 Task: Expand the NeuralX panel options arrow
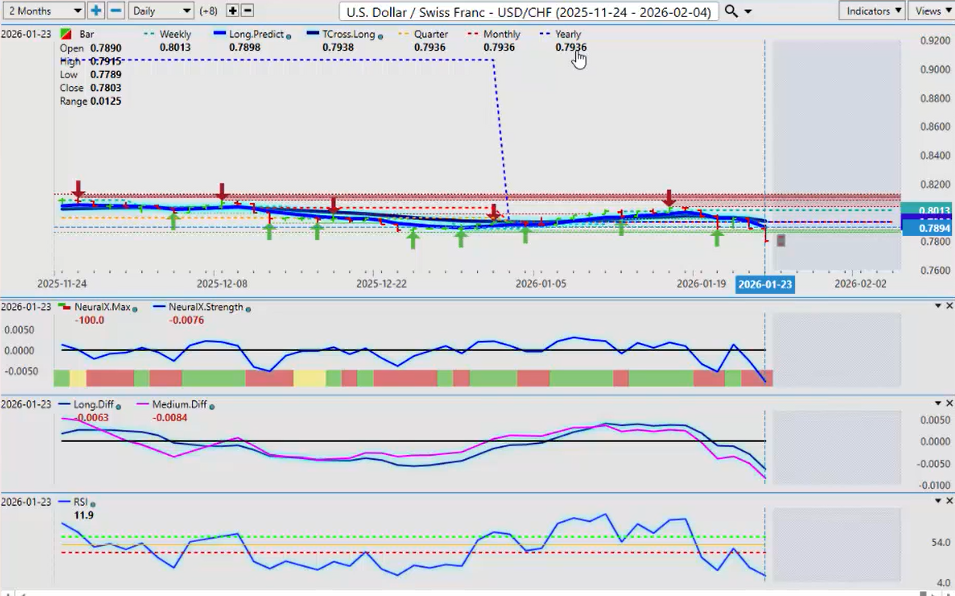(x=937, y=306)
